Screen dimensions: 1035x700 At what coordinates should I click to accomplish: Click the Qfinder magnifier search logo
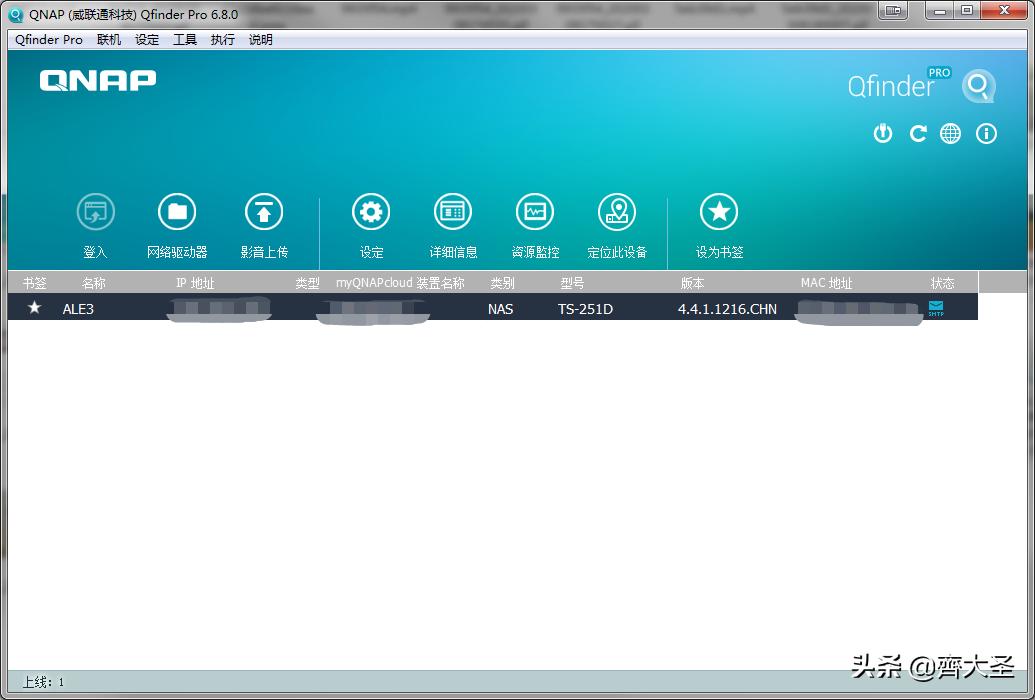pos(978,87)
